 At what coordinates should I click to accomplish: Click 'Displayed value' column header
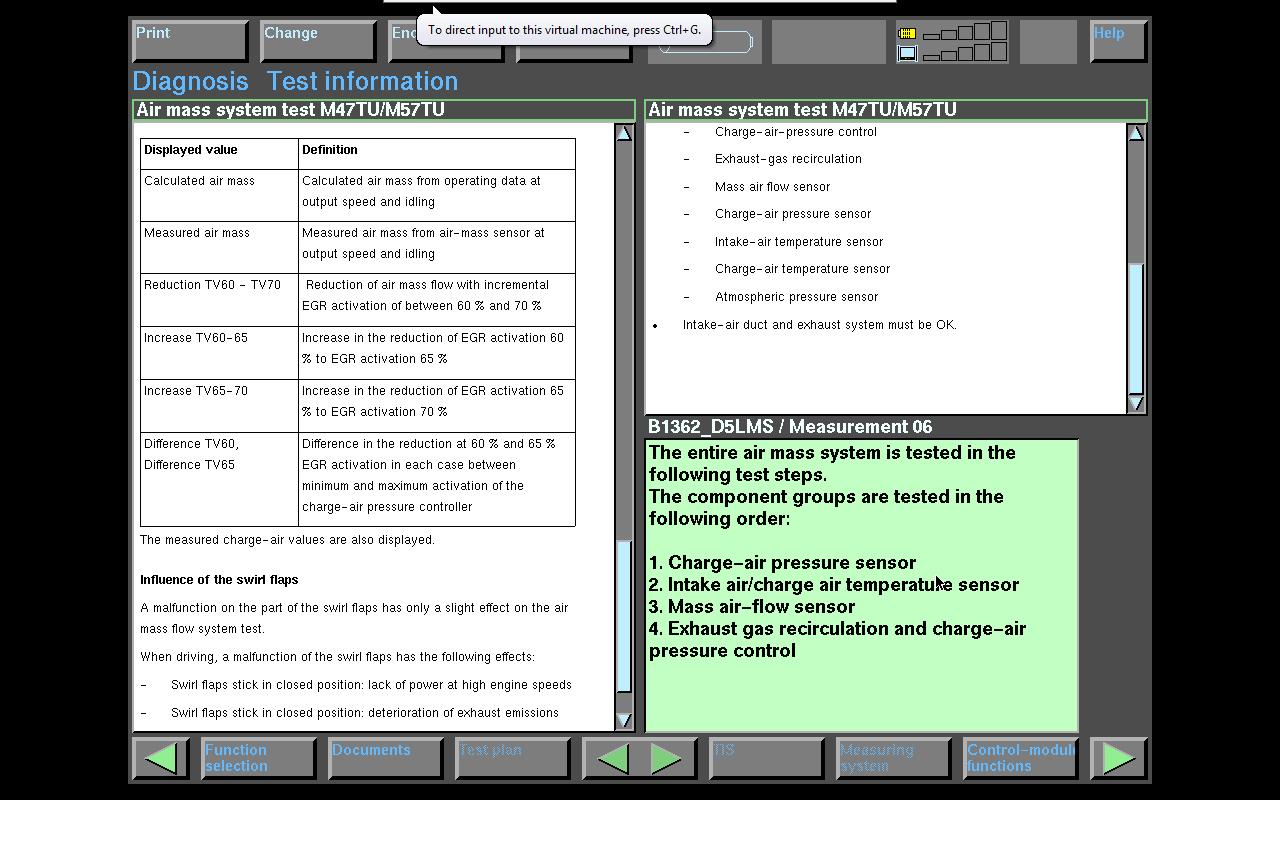click(x=219, y=154)
